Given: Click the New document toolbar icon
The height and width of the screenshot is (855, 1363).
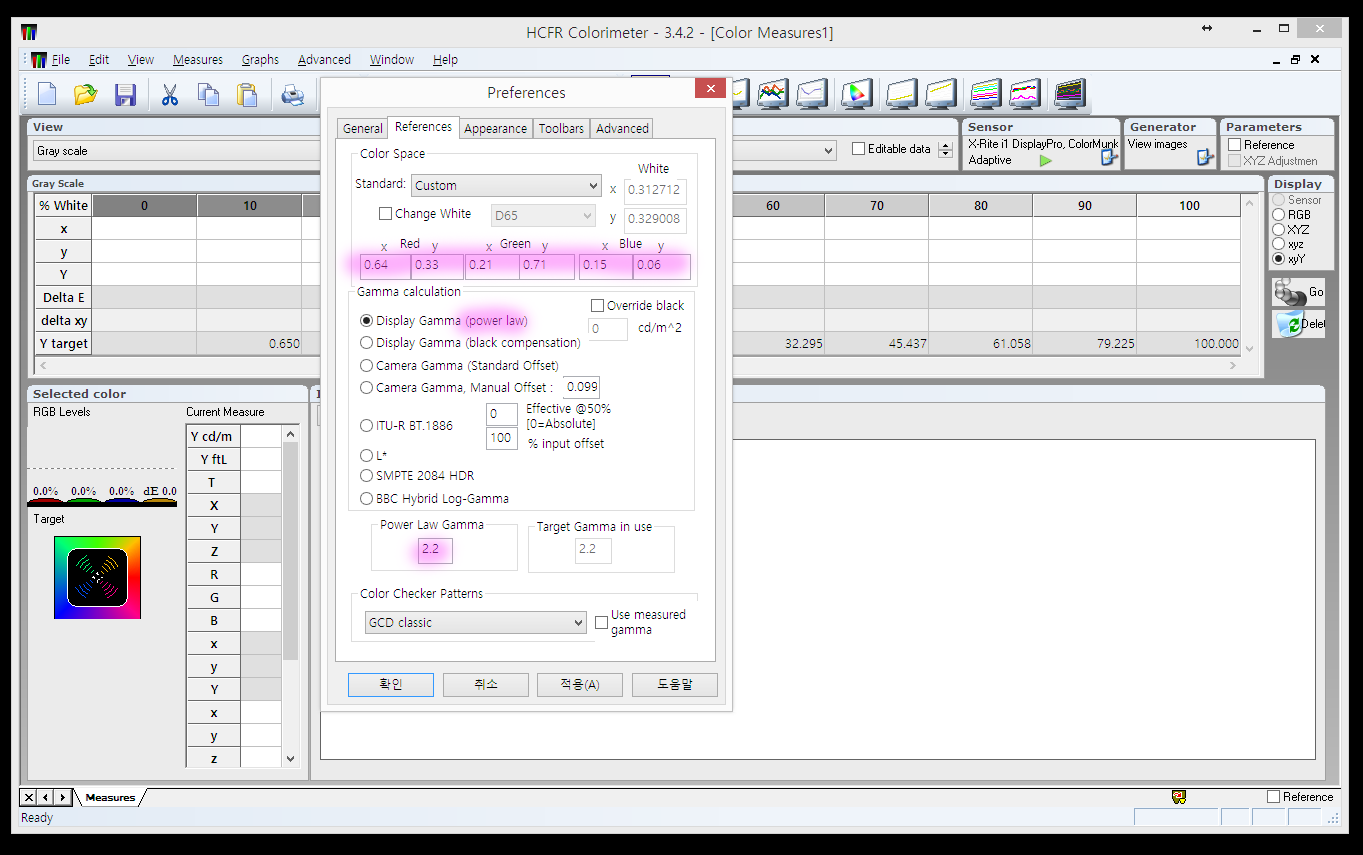Looking at the screenshot, I should pos(47,95).
